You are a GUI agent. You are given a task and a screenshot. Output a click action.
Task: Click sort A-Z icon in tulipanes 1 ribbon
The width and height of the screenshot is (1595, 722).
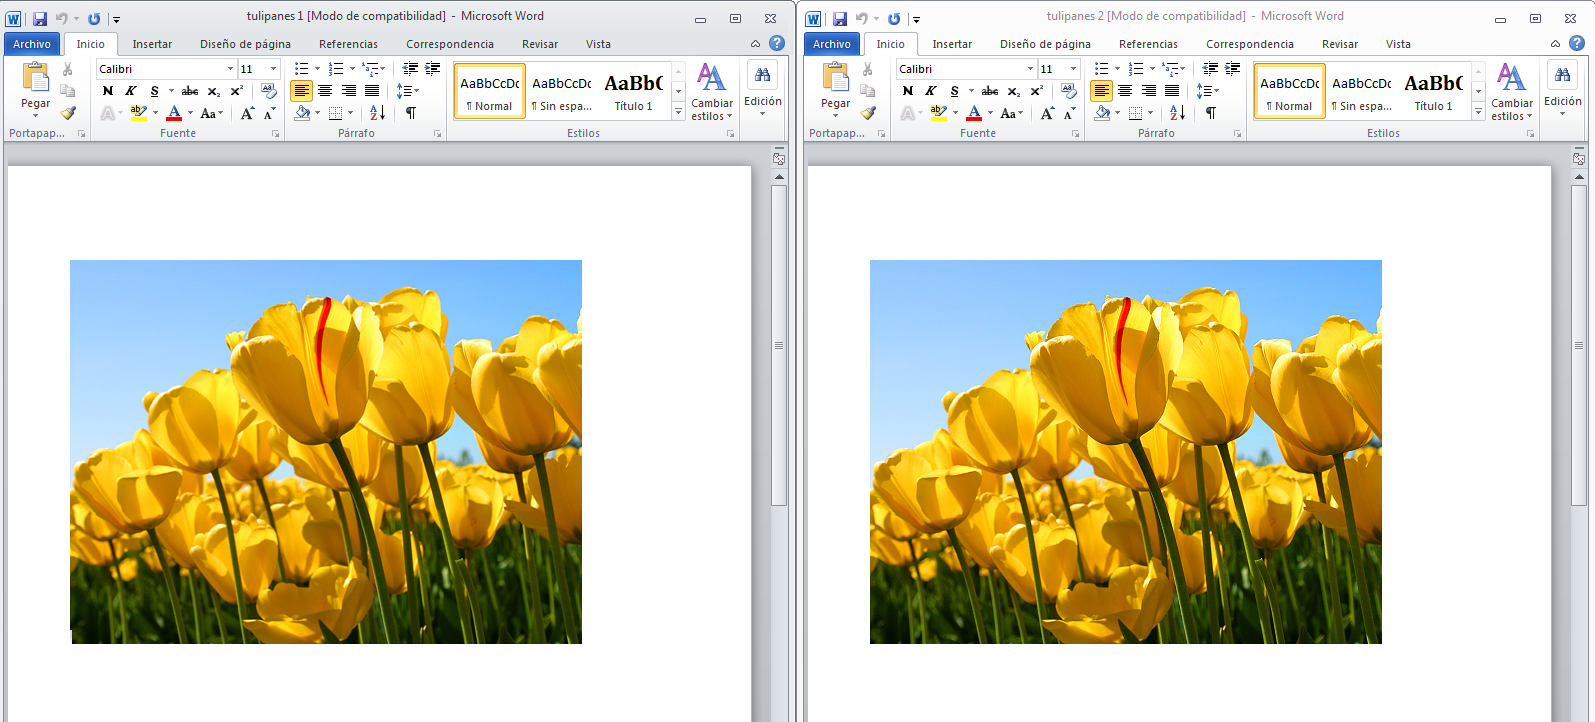coord(376,113)
